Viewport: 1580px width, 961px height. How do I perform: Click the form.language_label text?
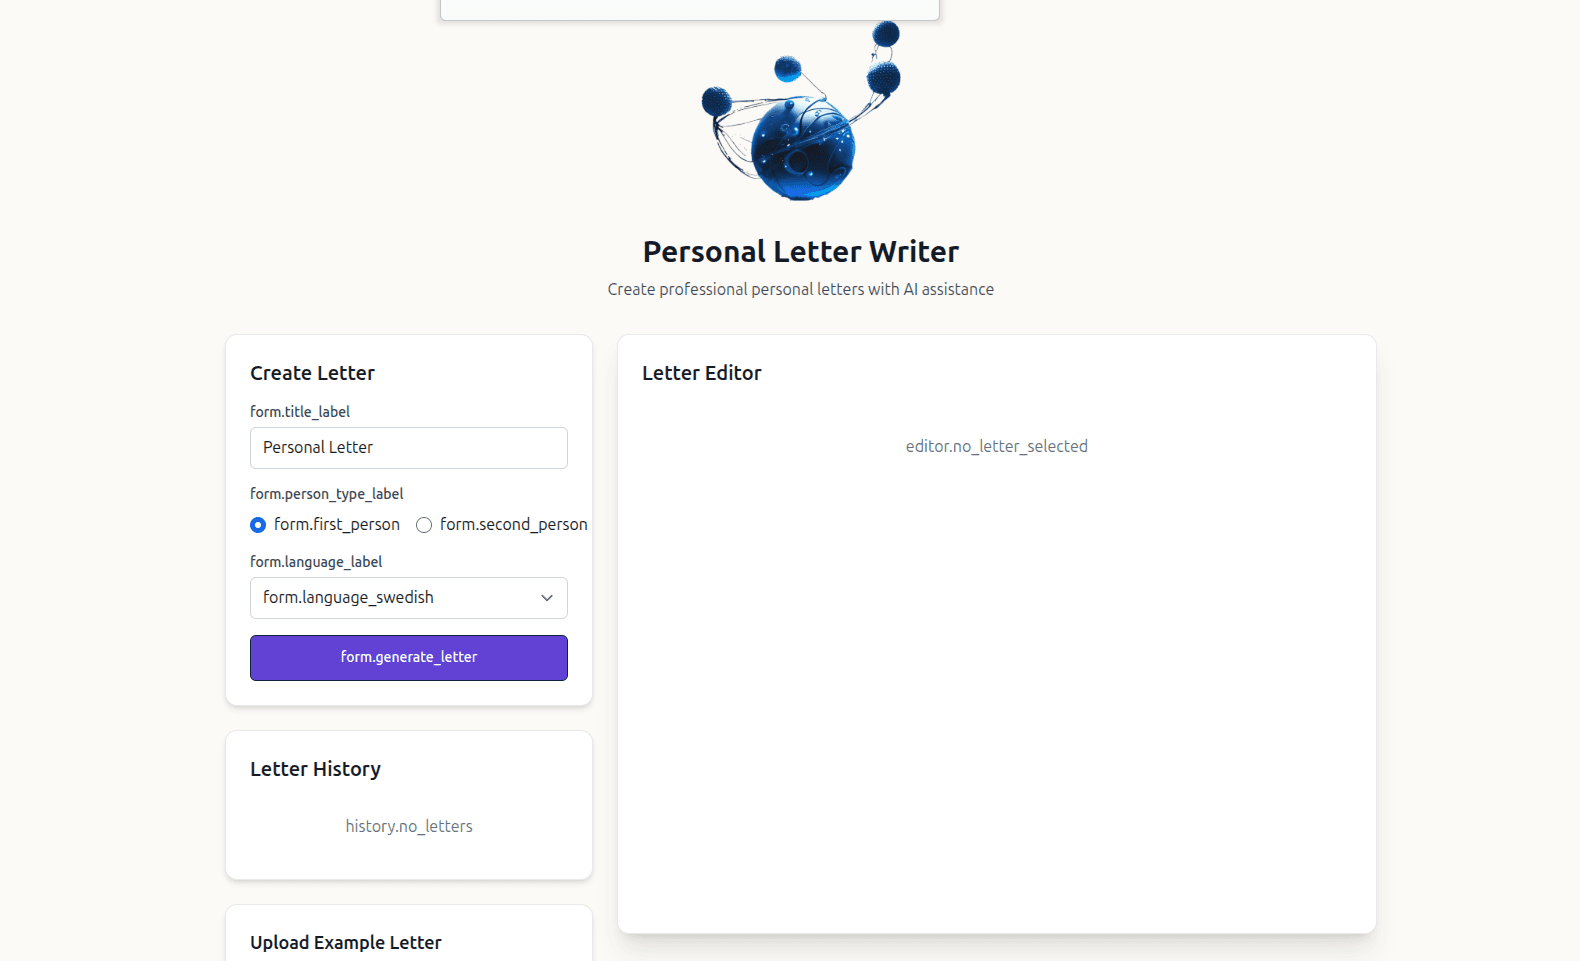point(315,561)
